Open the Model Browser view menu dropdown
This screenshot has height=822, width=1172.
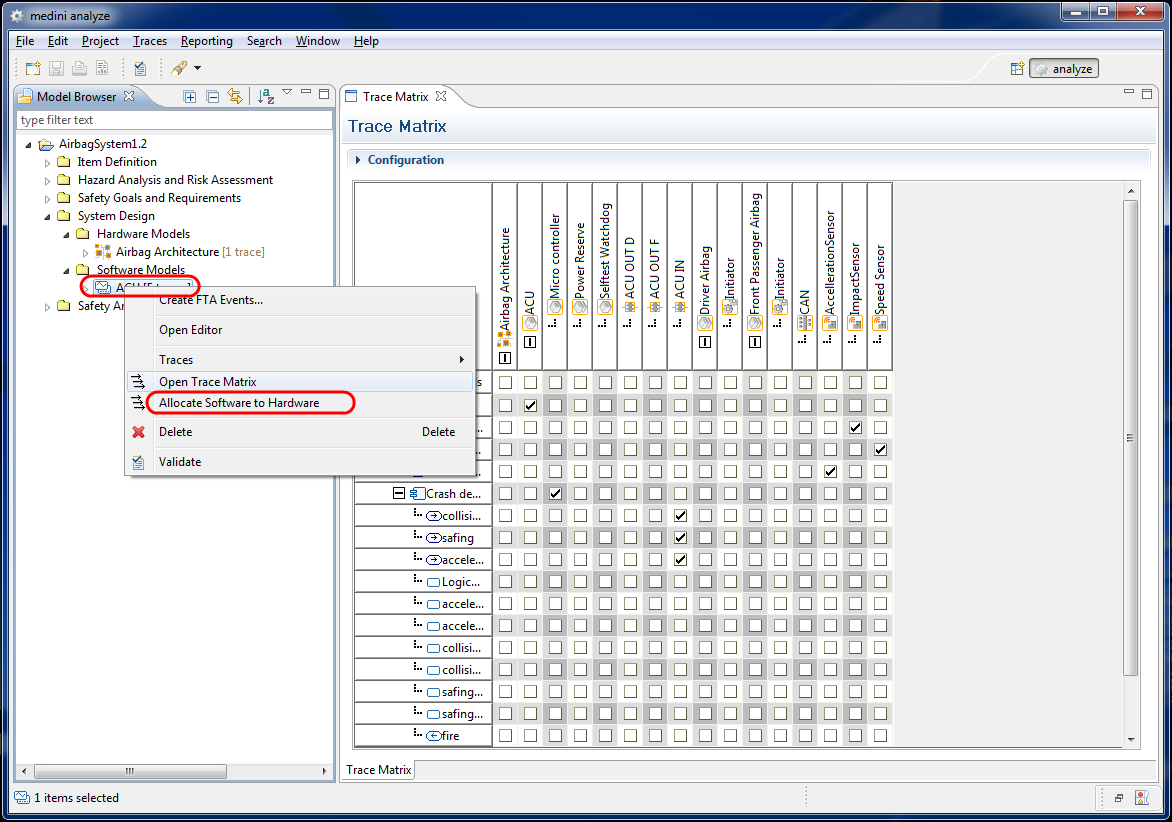287,93
